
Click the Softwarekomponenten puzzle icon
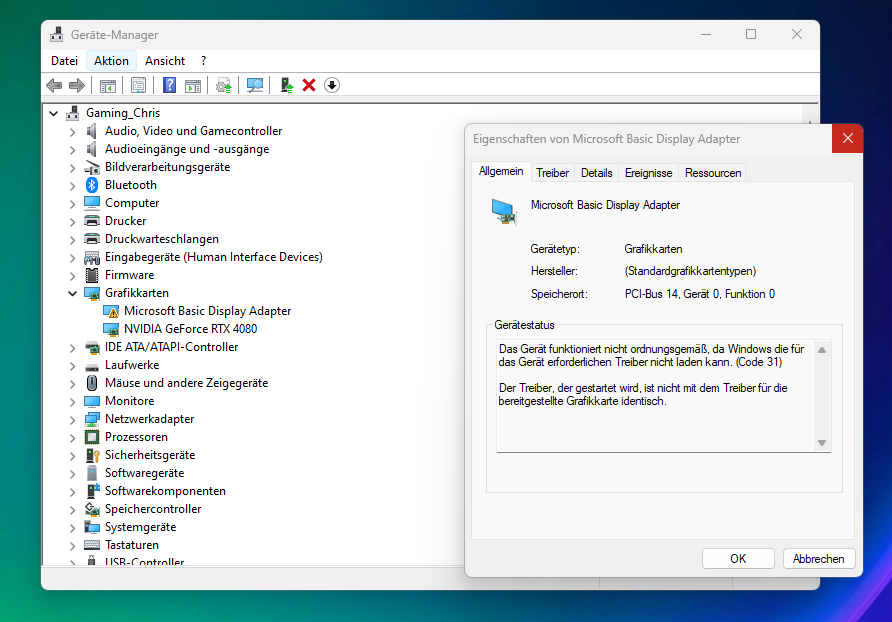tap(93, 491)
